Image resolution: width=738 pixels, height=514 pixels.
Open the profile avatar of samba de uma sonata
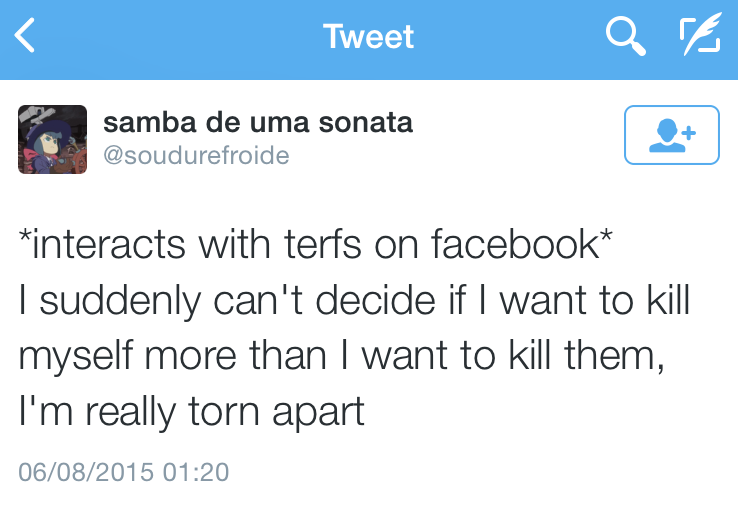click(x=51, y=137)
